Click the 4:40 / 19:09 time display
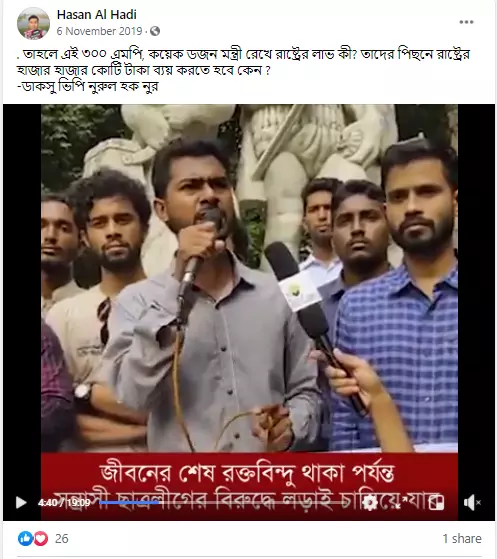 coord(64,503)
